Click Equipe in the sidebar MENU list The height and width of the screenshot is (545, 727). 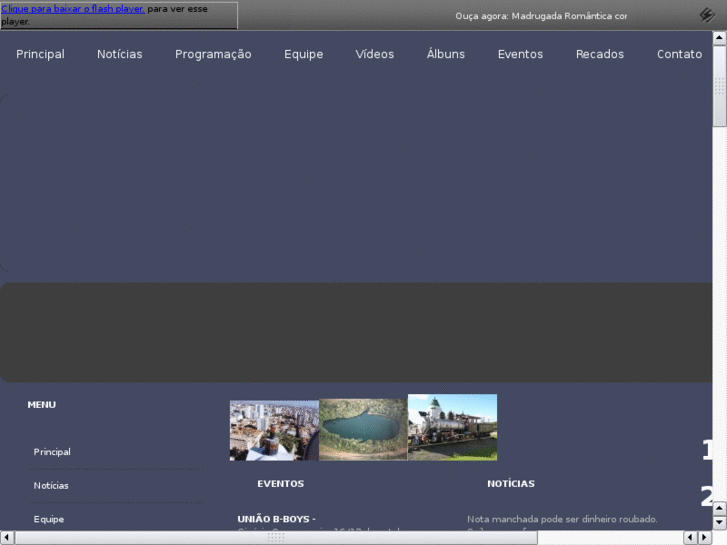(x=49, y=519)
